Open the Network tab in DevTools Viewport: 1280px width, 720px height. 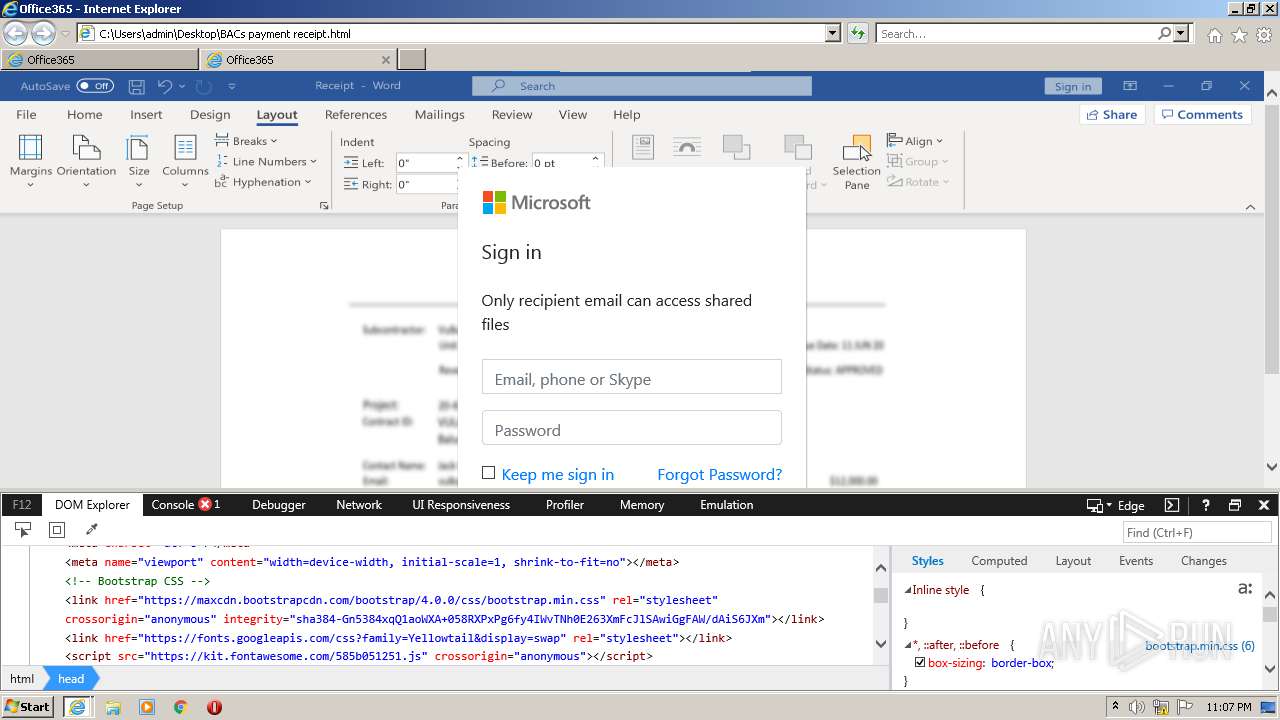click(x=359, y=505)
